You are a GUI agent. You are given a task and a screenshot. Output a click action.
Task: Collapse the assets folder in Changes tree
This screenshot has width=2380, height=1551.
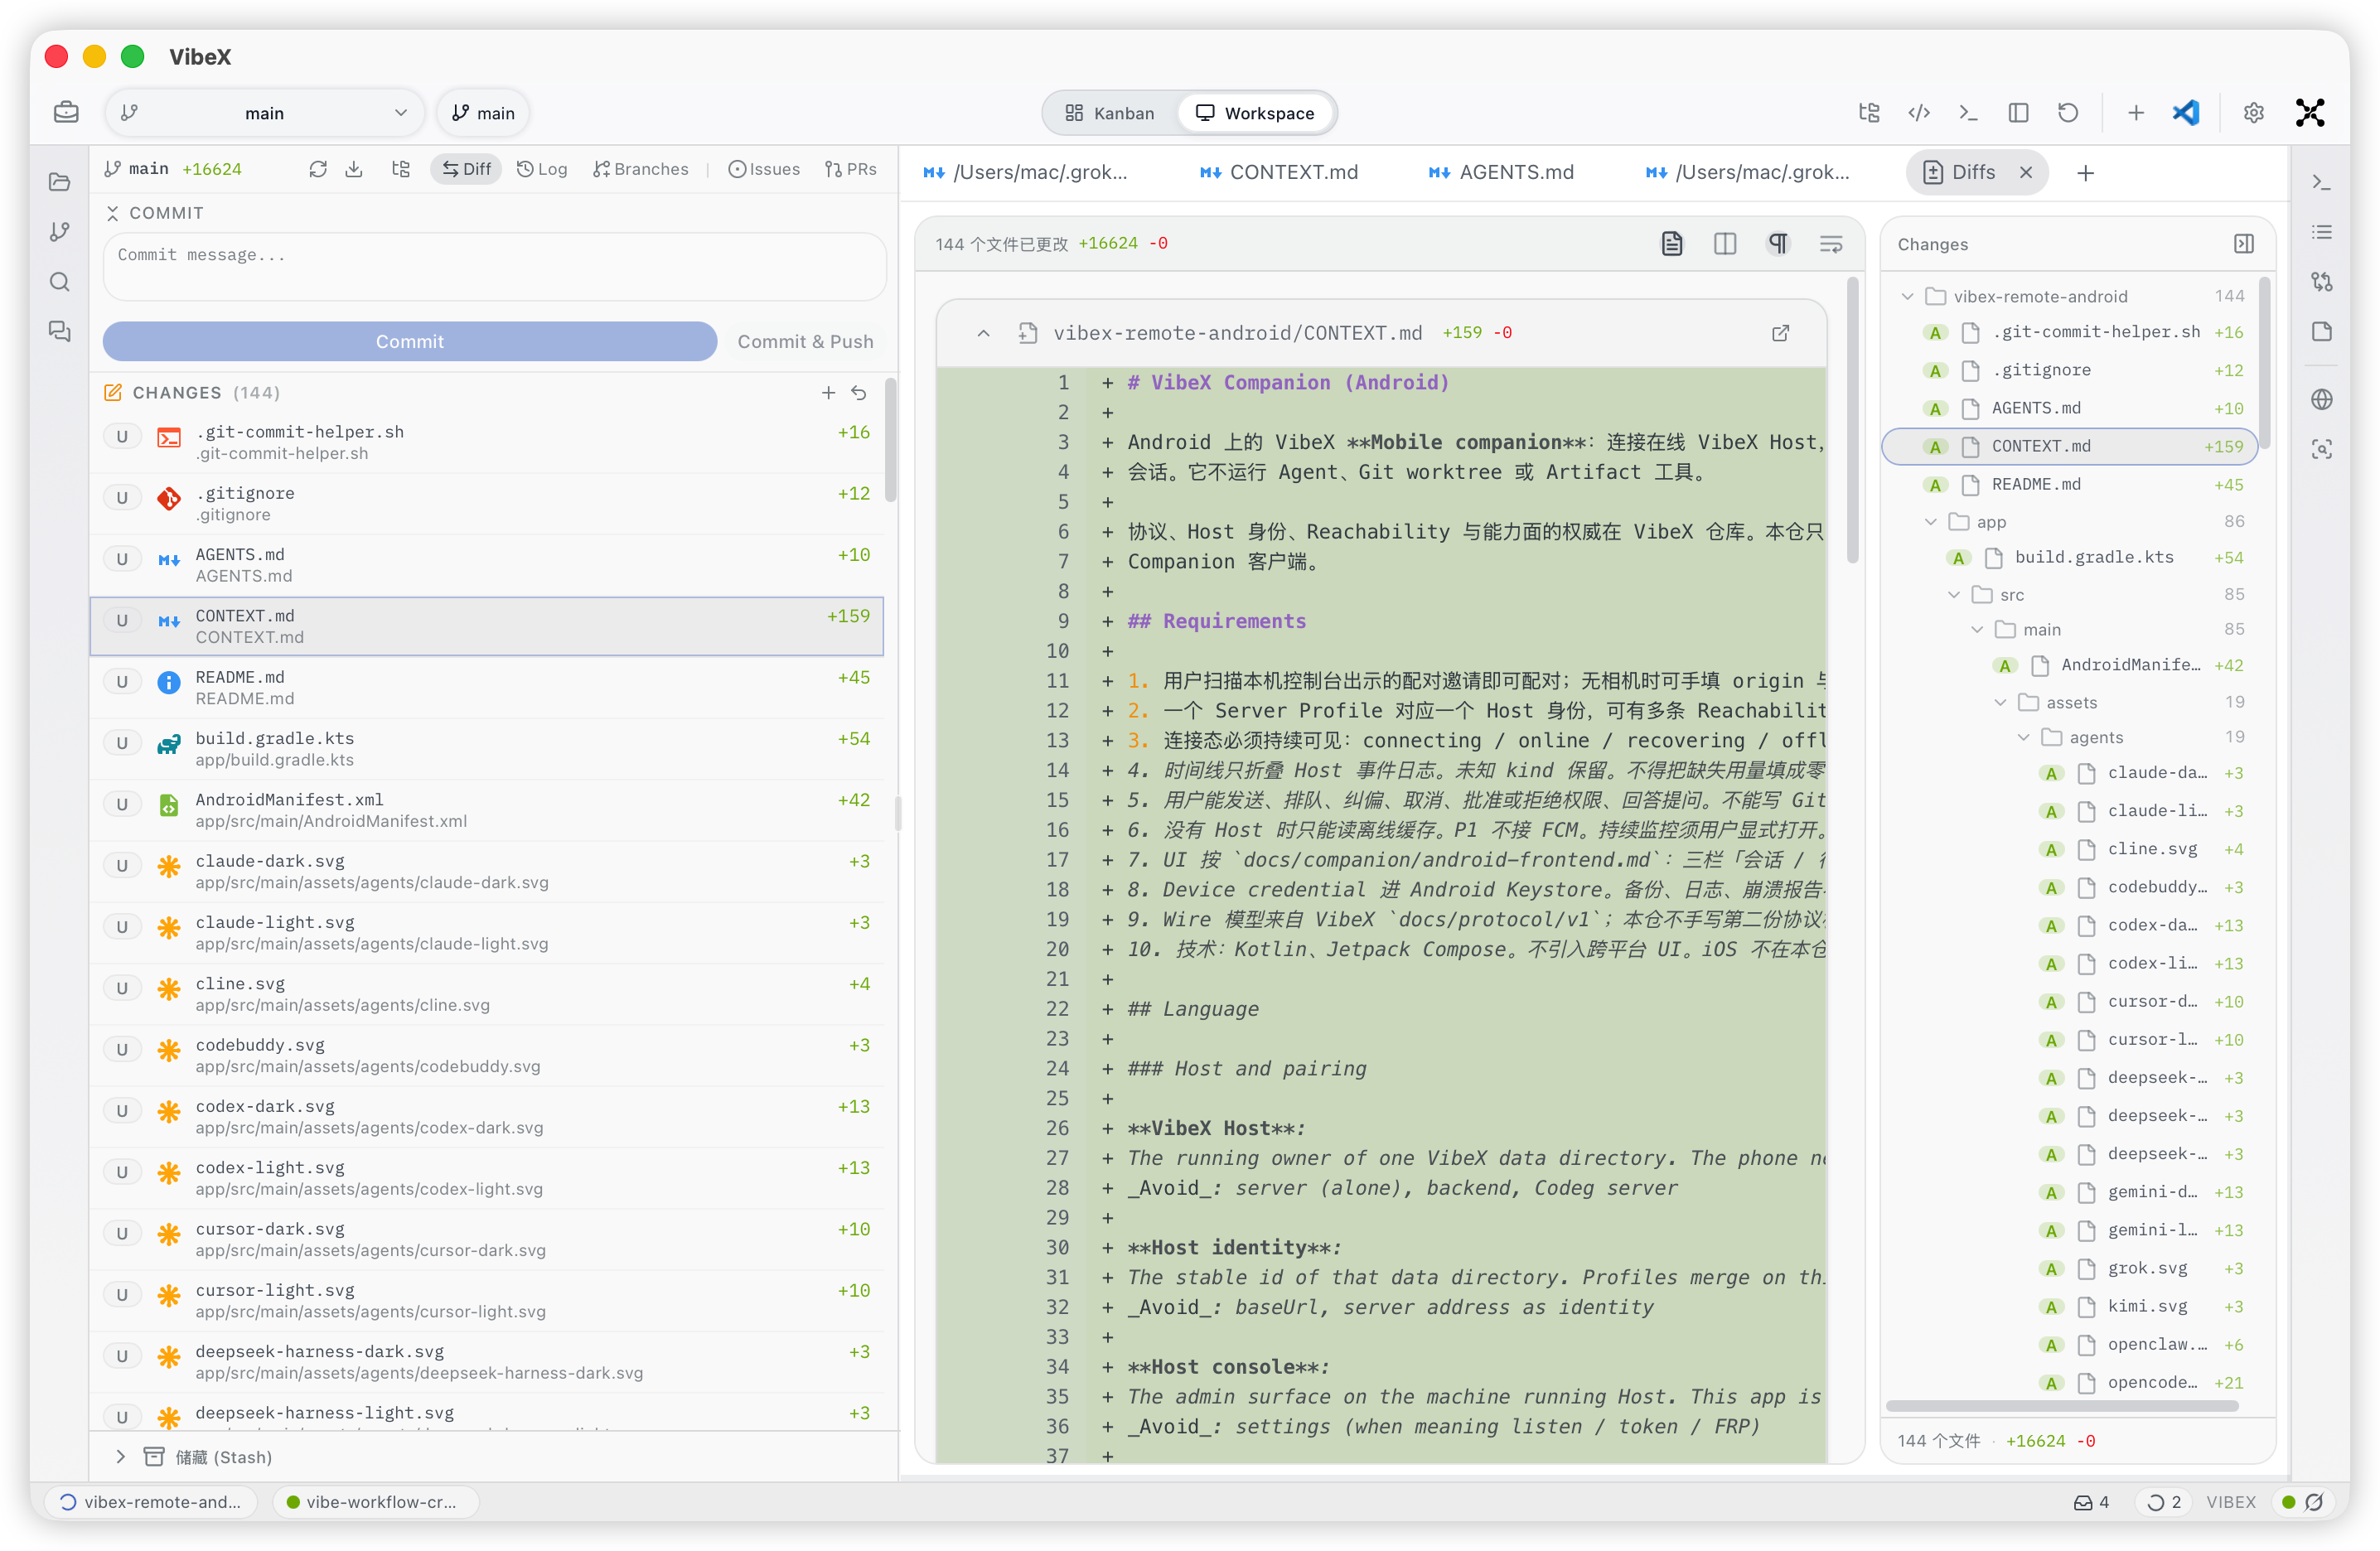point(2000,703)
